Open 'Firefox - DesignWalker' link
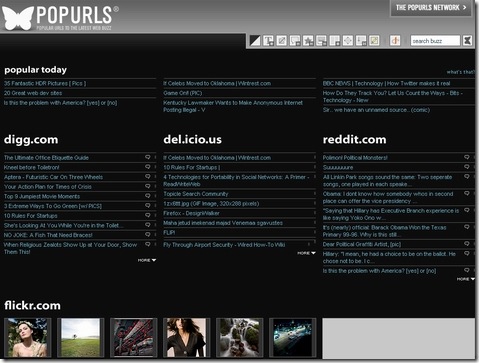Image resolution: width=479 pixels, height=363 pixels. coord(191,213)
